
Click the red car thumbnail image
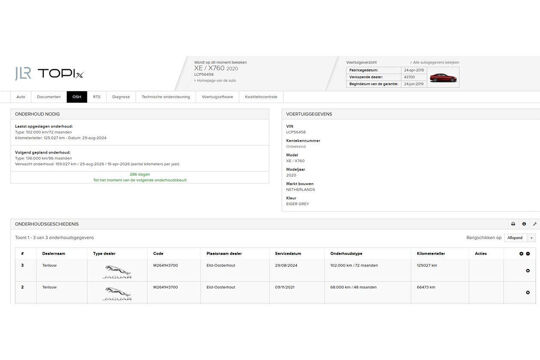tap(443, 78)
